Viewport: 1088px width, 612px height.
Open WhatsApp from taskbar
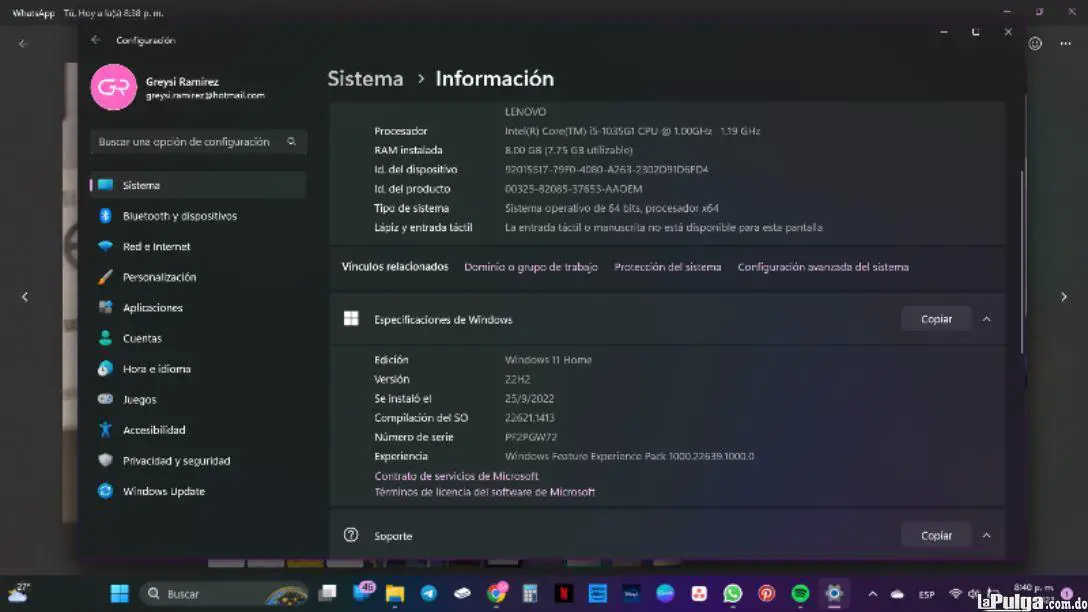pyautogui.click(x=733, y=593)
